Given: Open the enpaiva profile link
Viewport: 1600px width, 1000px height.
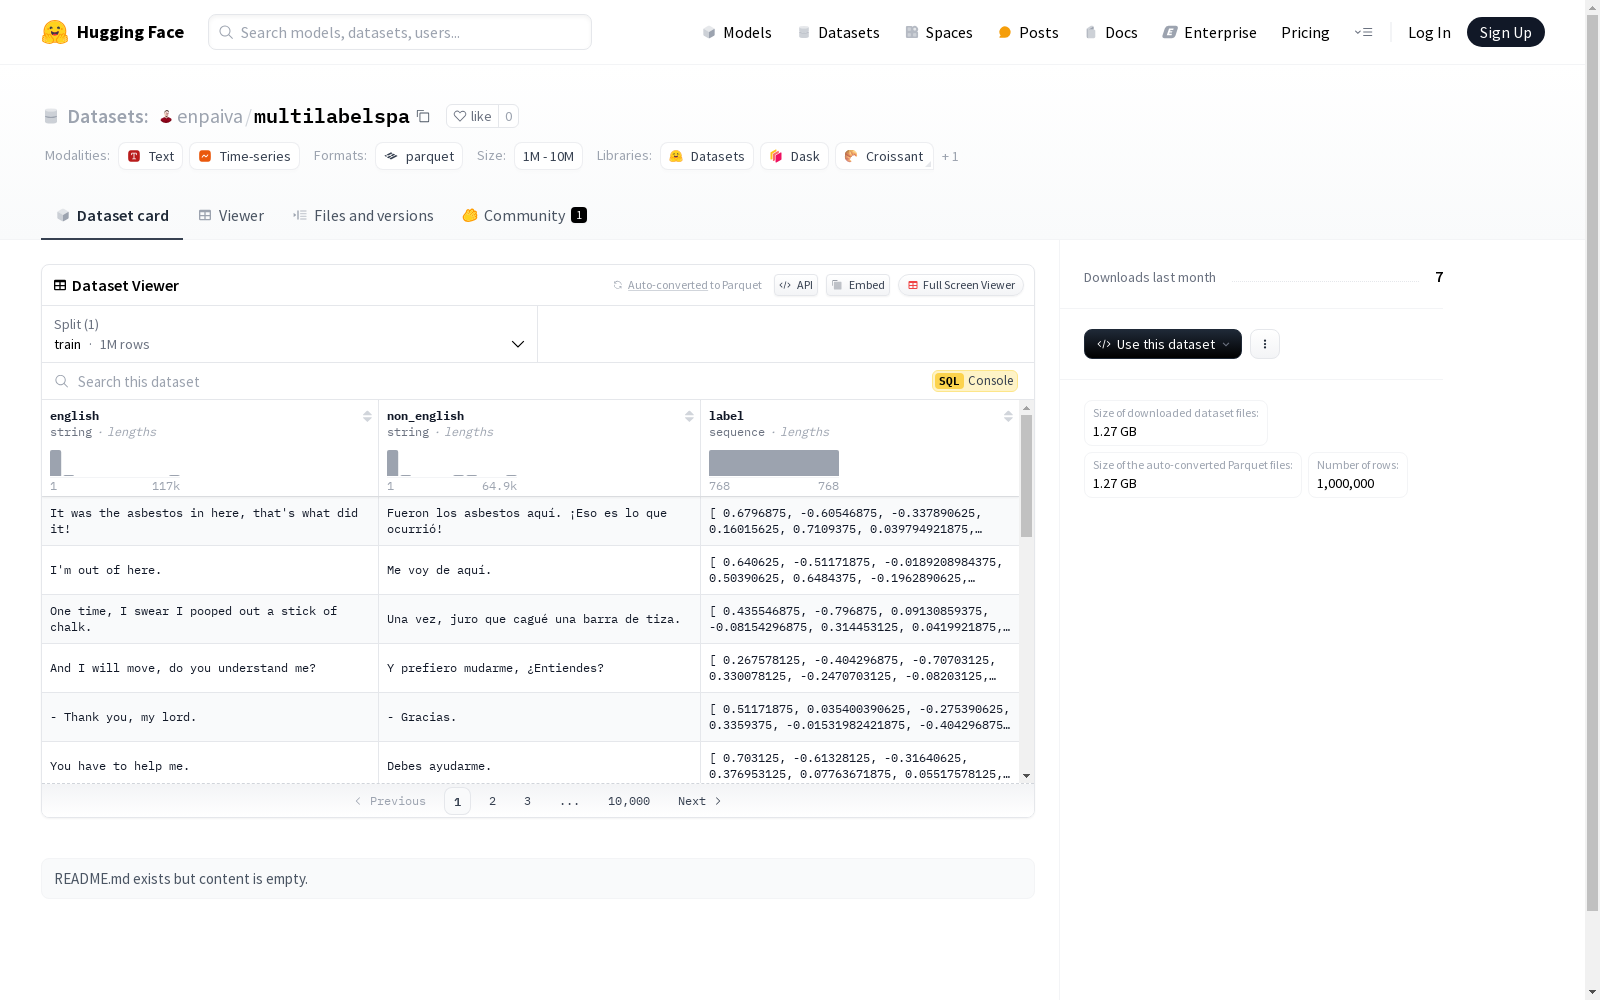Looking at the screenshot, I should tap(210, 116).
